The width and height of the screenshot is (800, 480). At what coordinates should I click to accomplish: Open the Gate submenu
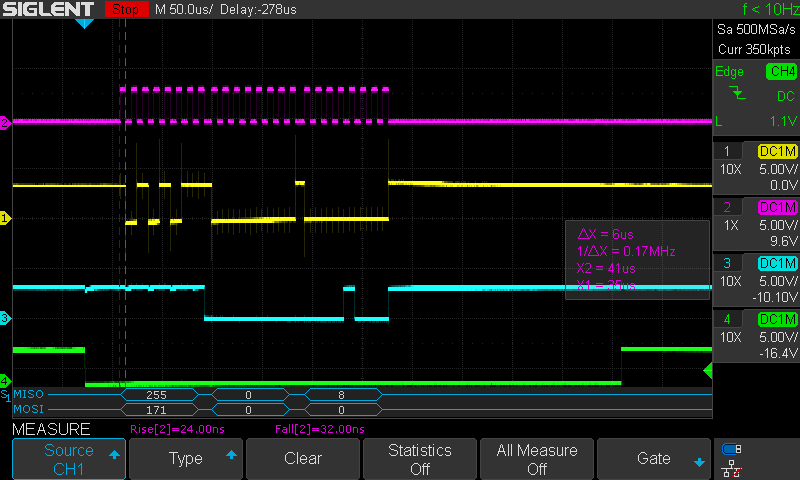tap(654, 459)
